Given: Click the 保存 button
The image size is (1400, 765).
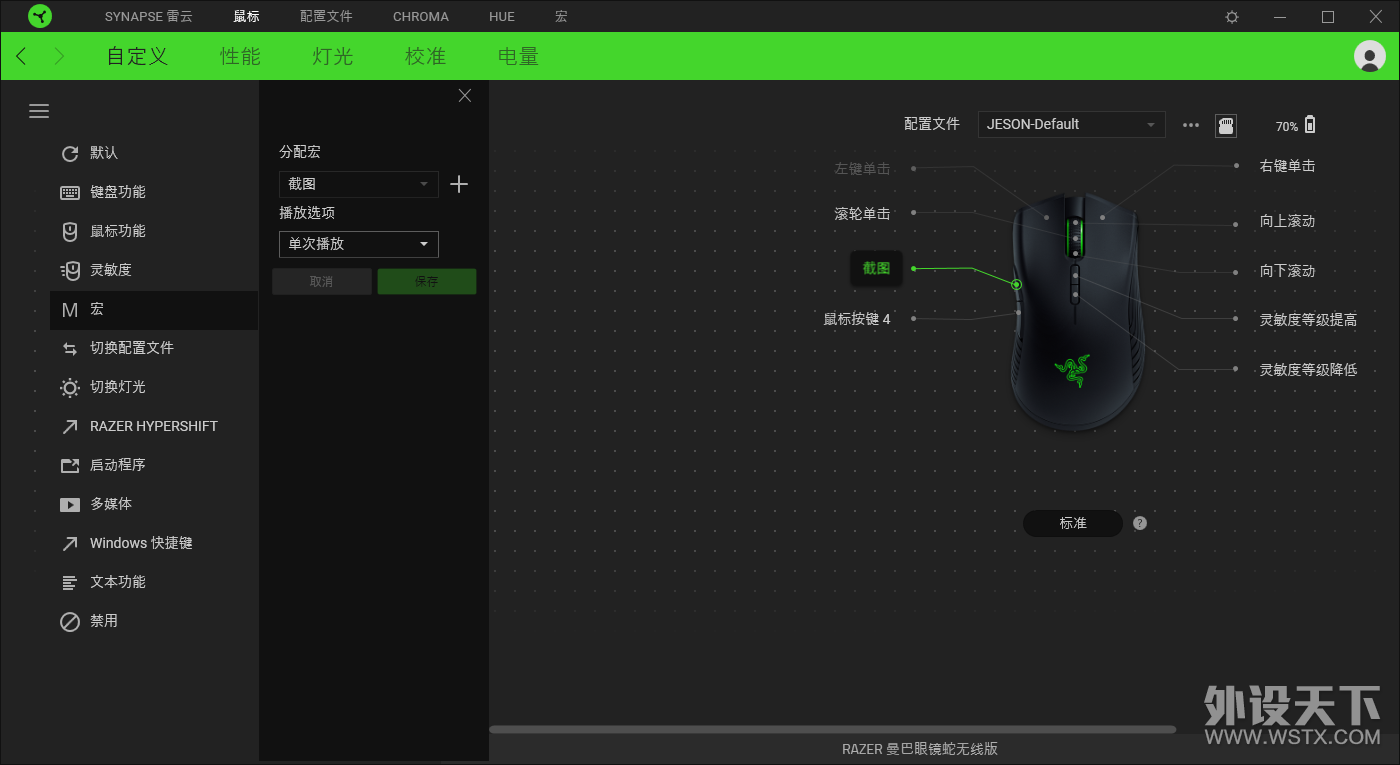Looking at the screenshot, I should coord(427,281).
